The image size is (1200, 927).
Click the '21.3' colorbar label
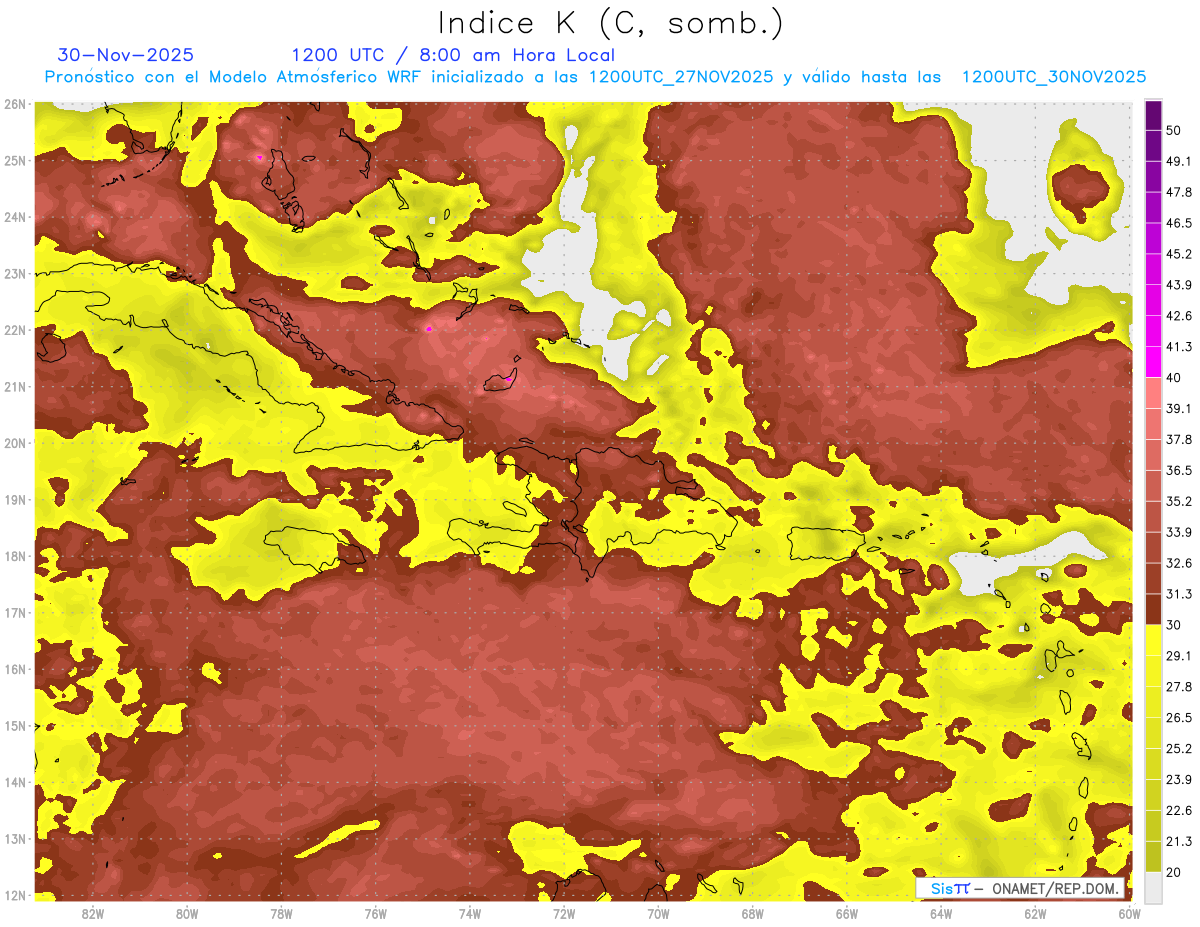(1177, 841)
